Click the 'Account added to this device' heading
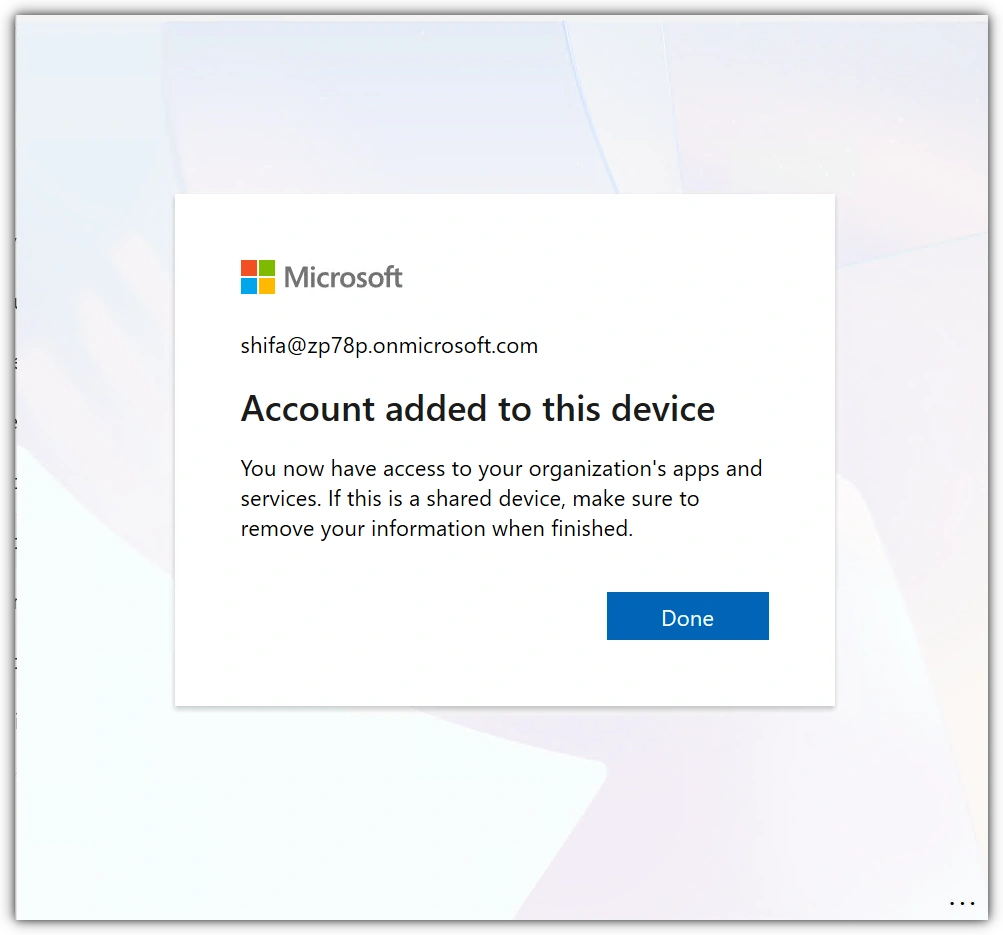The image size is (1003, 935). [x=478, y=409]
